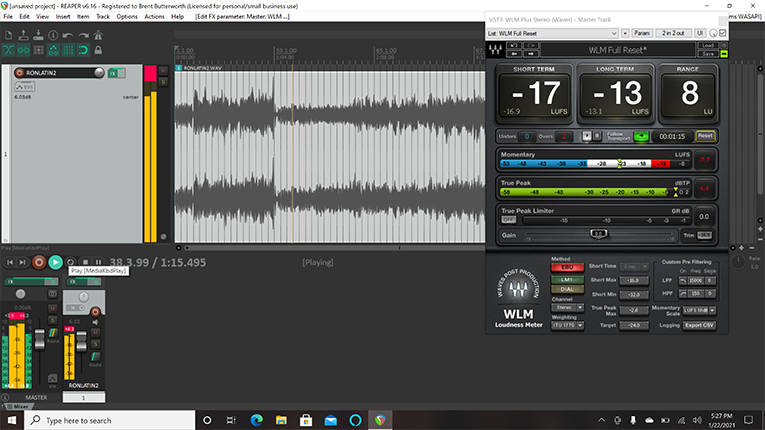The width and height of the screenshot is (765, 430).
Task: Open Windows Start menu
Action: pos(12,420)
